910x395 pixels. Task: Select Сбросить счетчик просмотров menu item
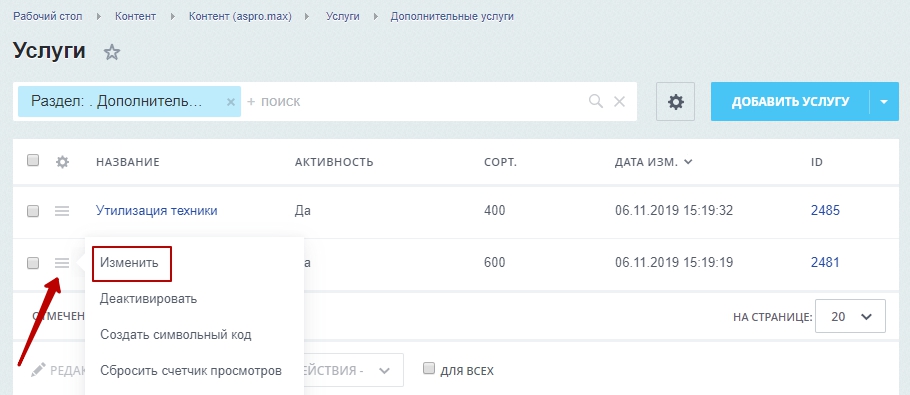(x=191, y=371)
